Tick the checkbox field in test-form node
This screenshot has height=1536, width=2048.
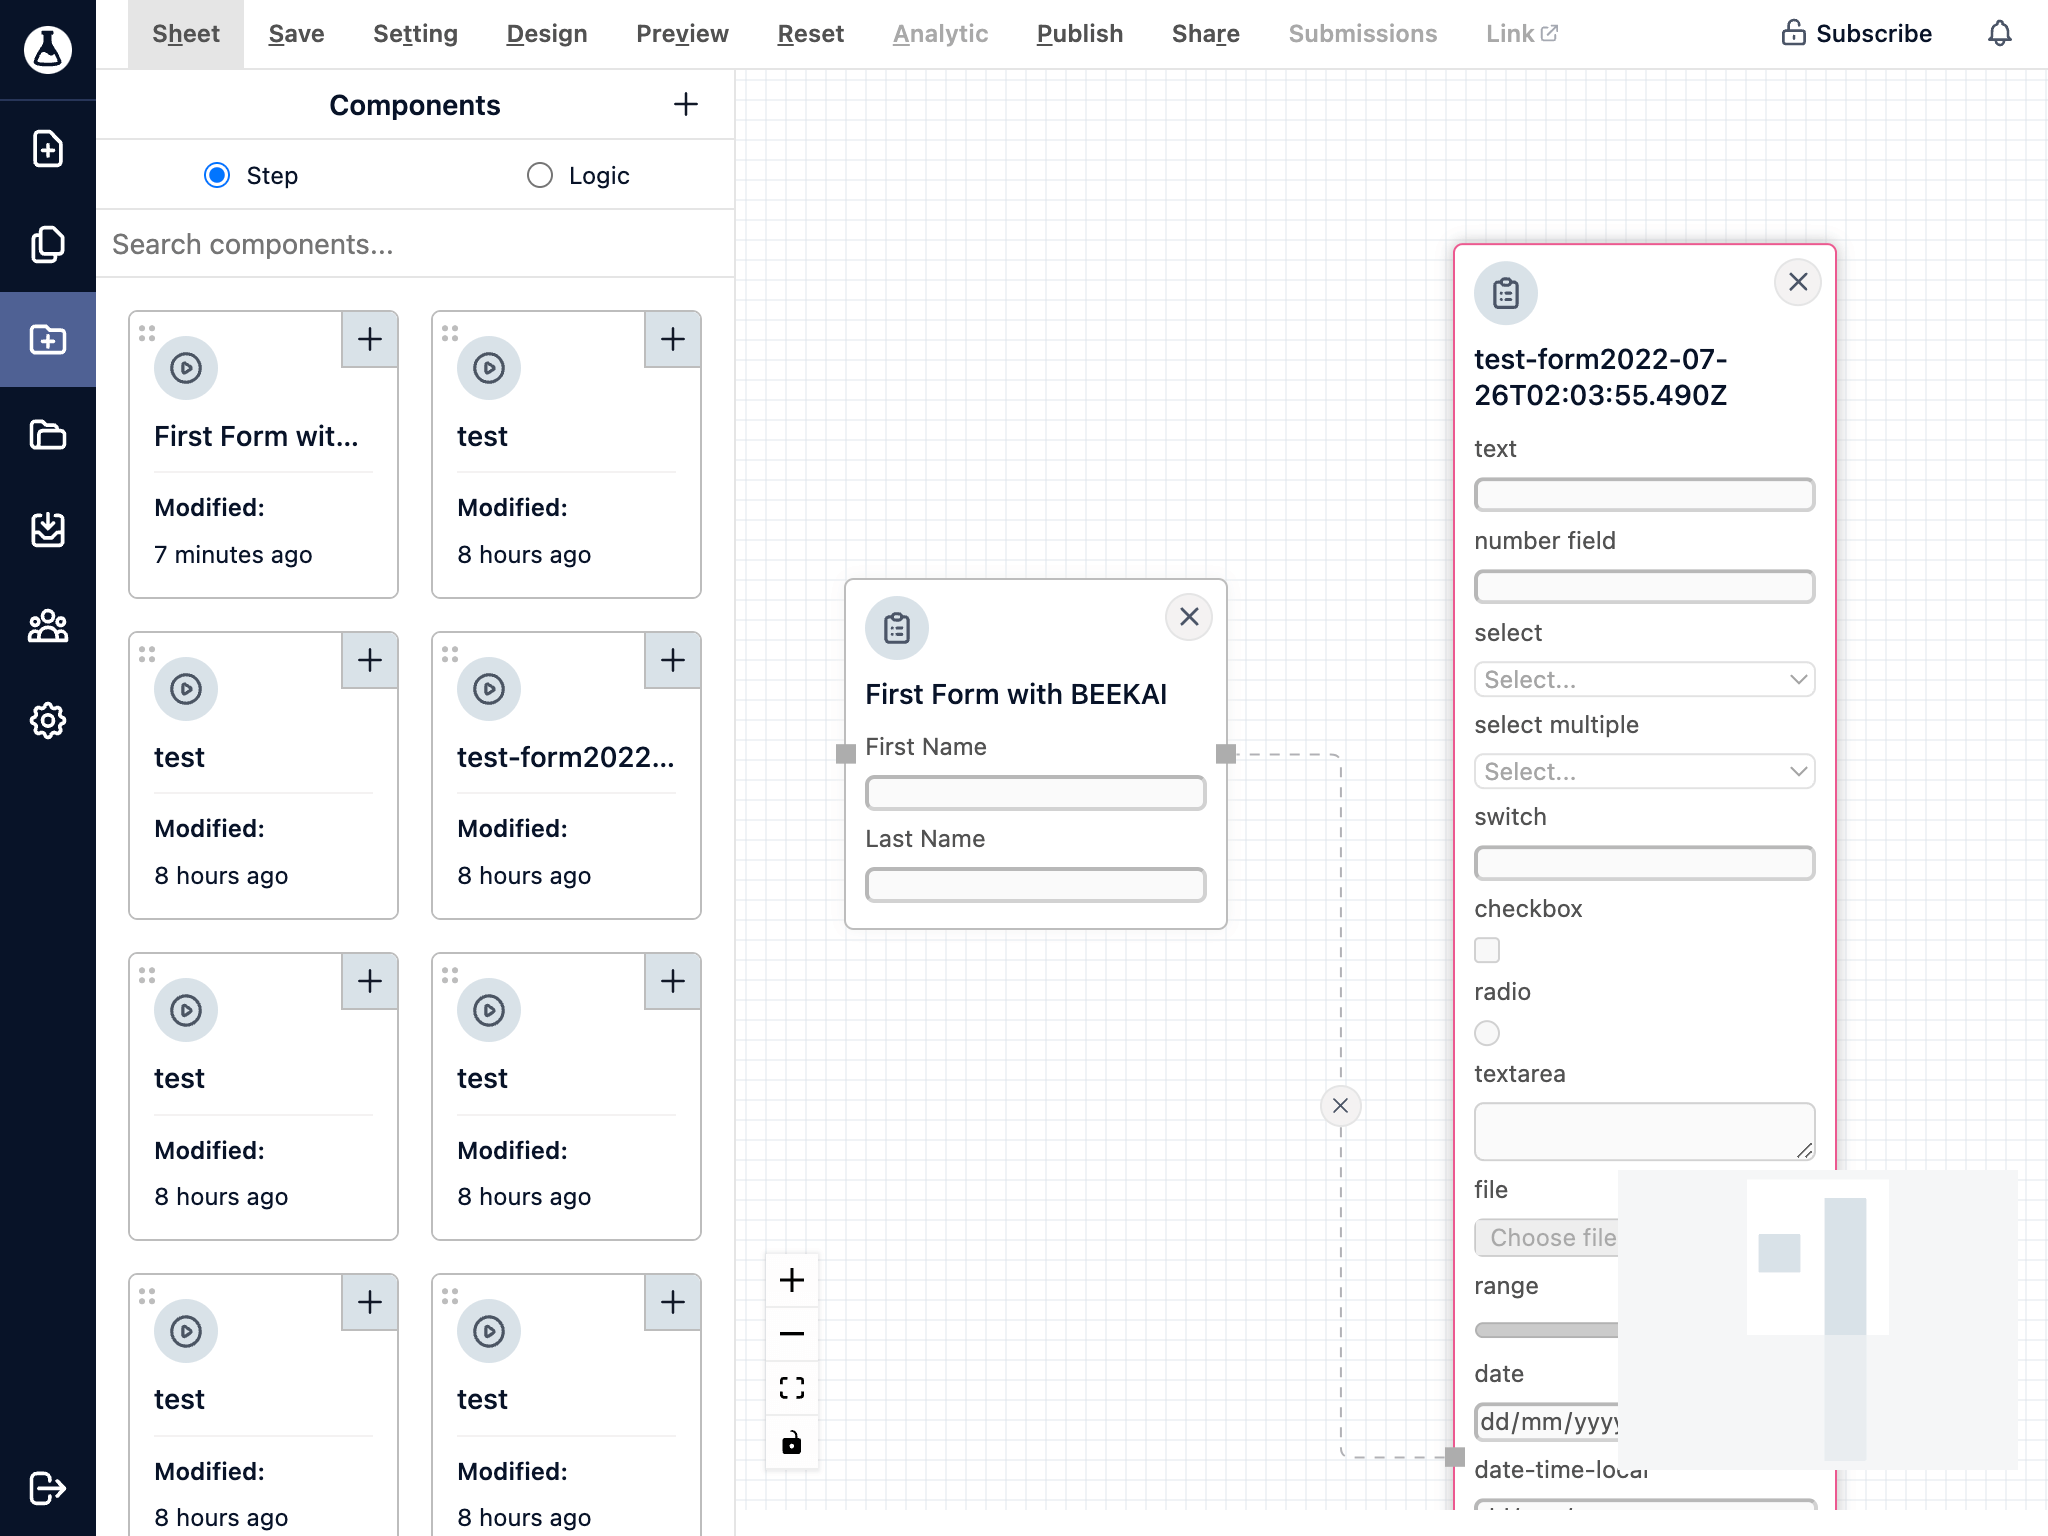(1487, 950)
